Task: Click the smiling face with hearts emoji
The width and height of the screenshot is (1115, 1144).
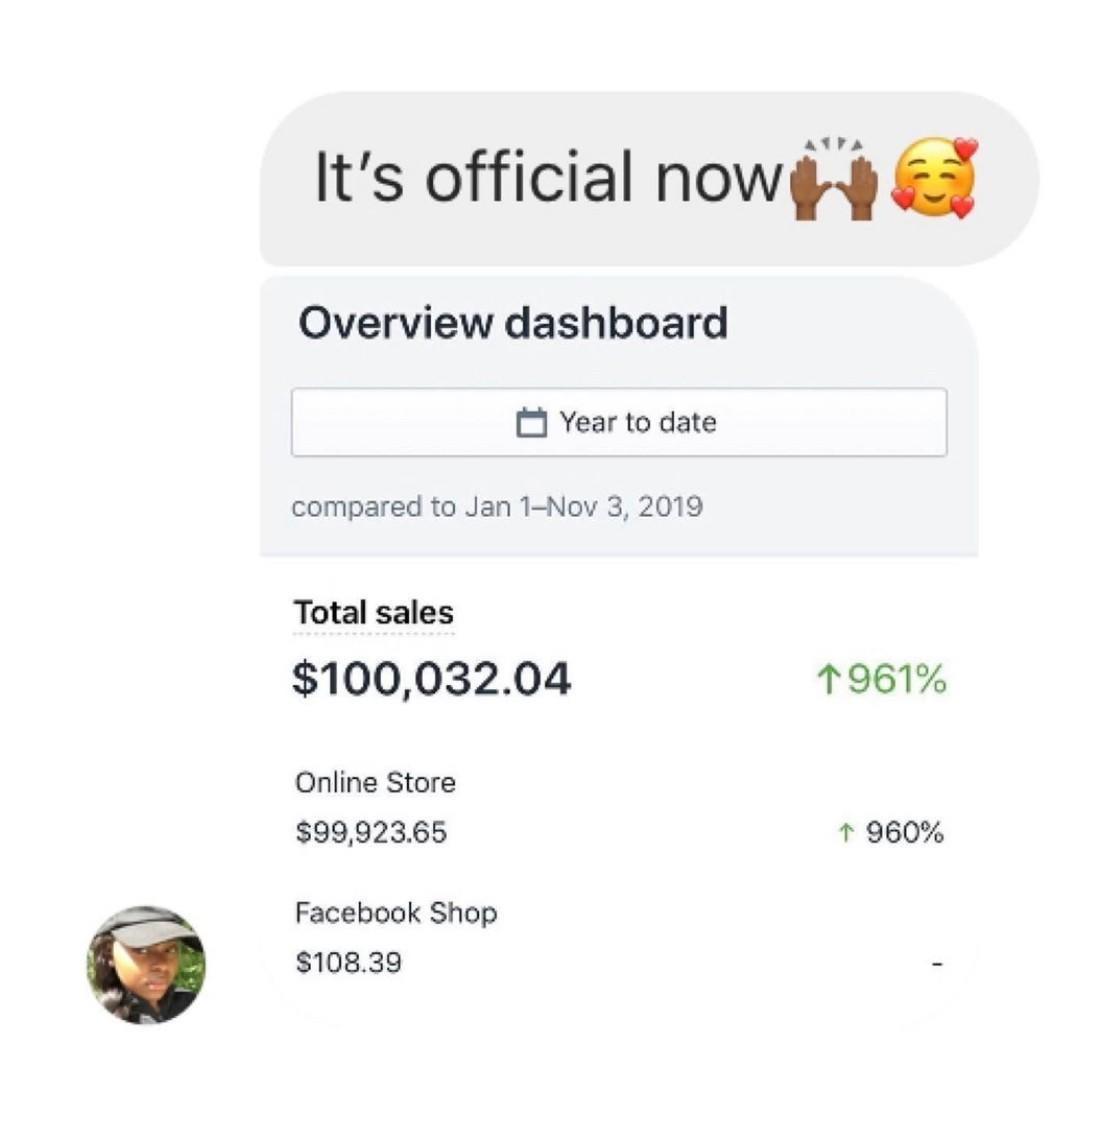Action: (x=934, y=178)
